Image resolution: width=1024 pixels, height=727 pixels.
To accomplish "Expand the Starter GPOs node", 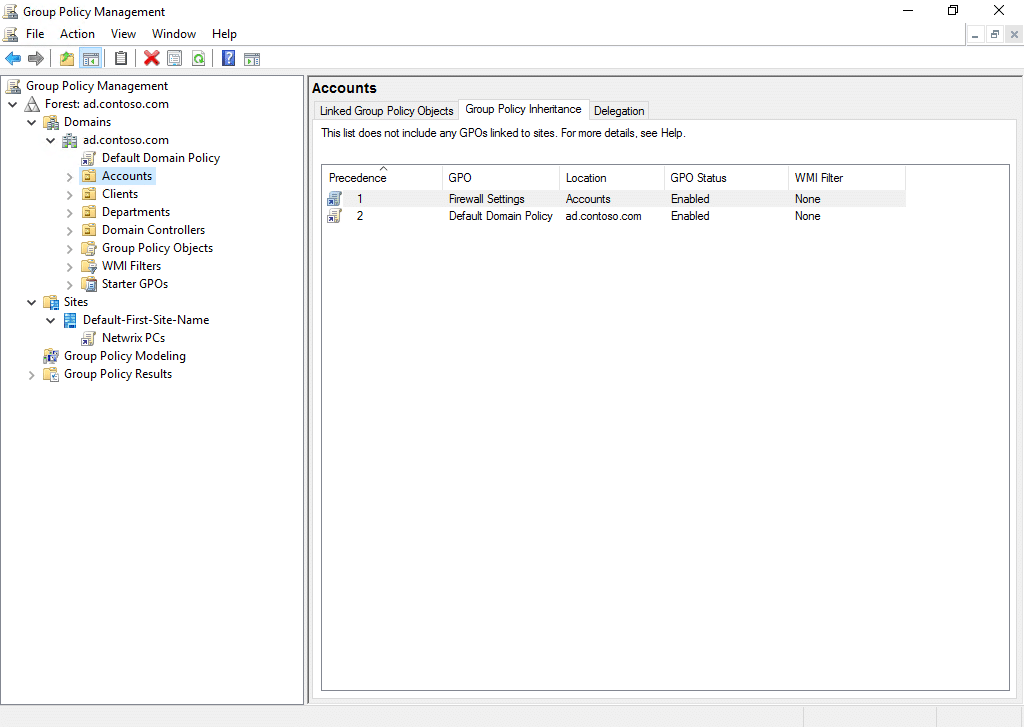I will pos(69,285).
